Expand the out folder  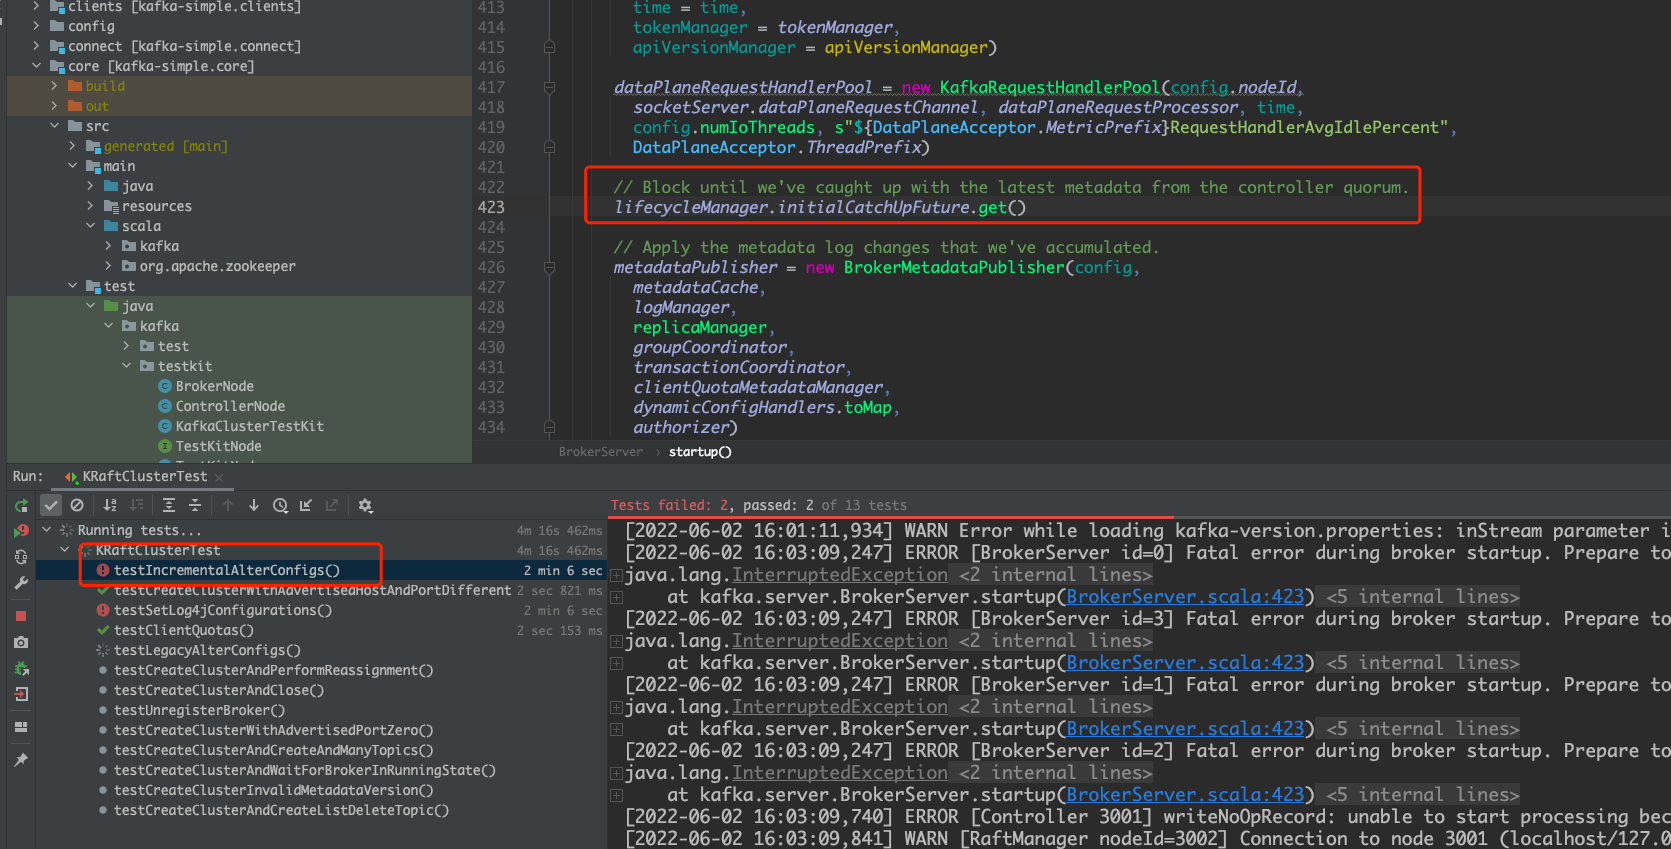(55, 106)
